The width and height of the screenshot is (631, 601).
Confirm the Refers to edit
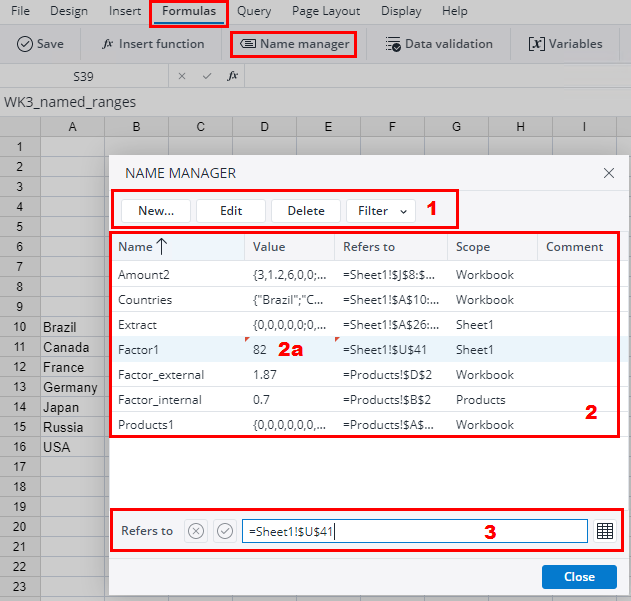(x=225, y=531)
